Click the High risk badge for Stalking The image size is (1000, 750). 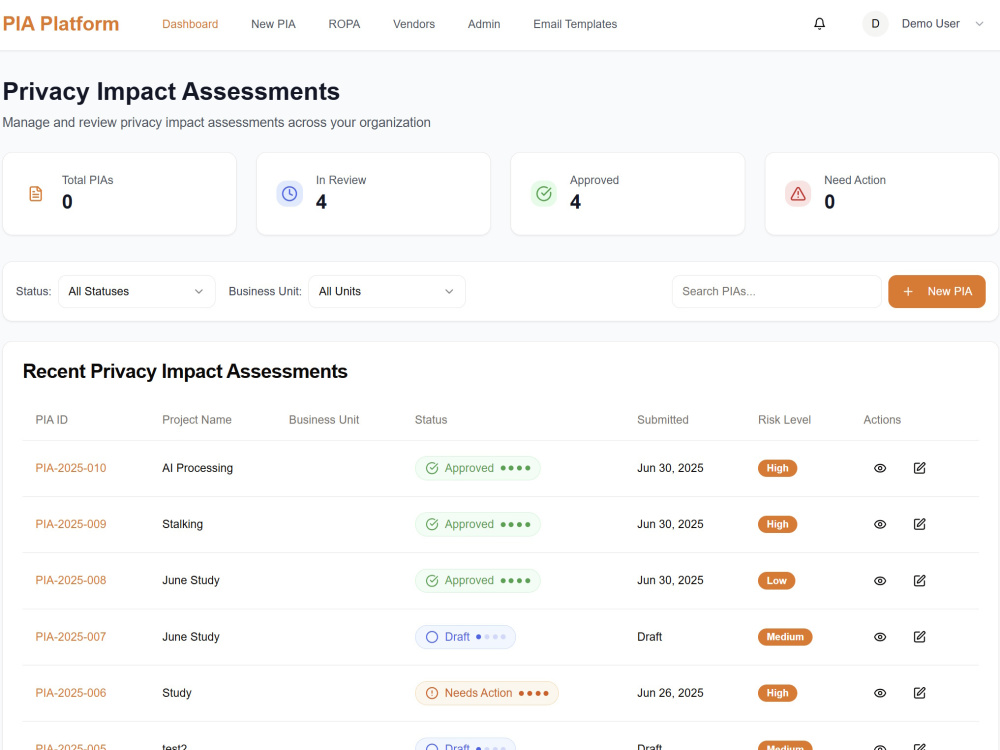[x=777, y=524]
